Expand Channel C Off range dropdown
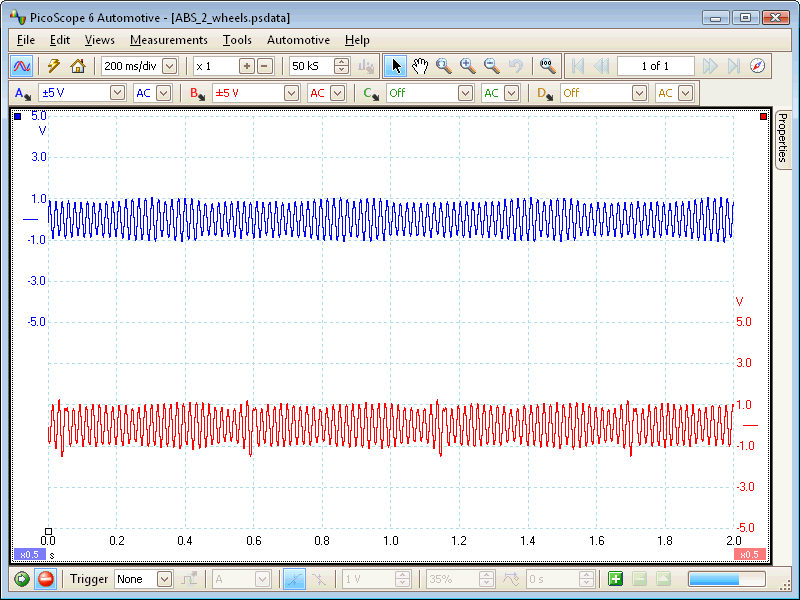The width and height of the screenshot is (800, 600). pos(465,93)
